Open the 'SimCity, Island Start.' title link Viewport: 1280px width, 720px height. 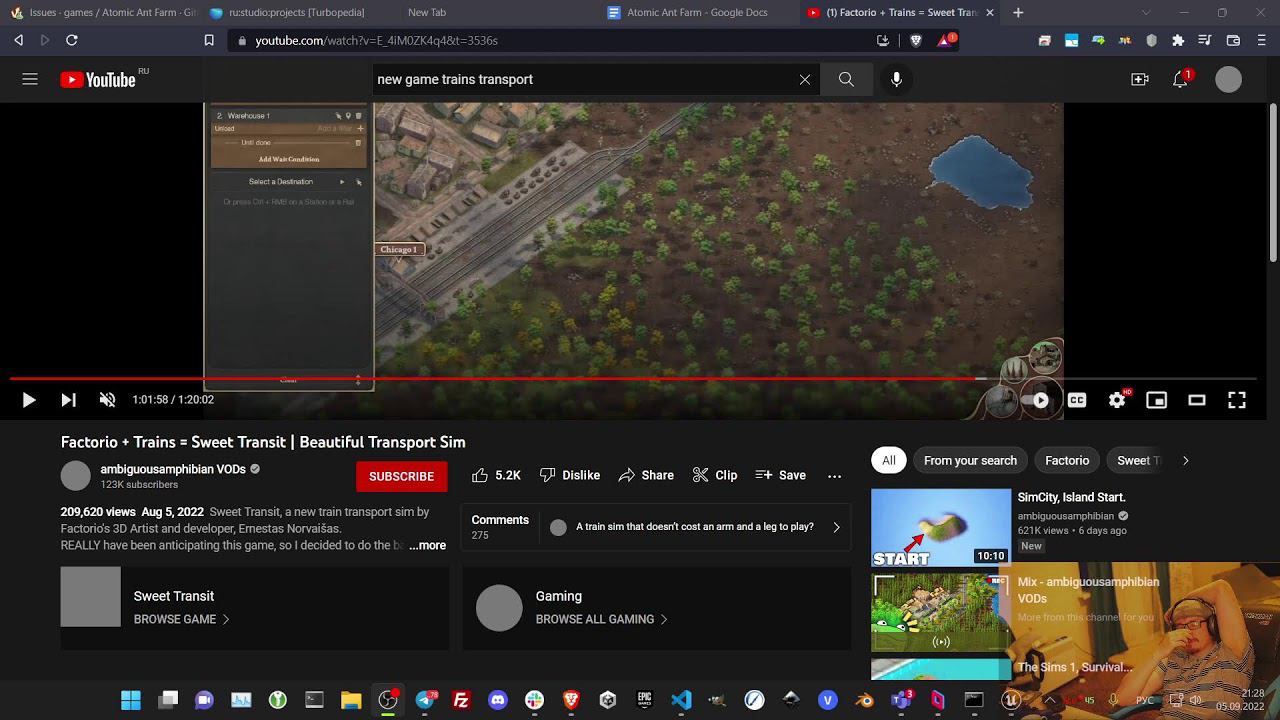coord(1071,497)
